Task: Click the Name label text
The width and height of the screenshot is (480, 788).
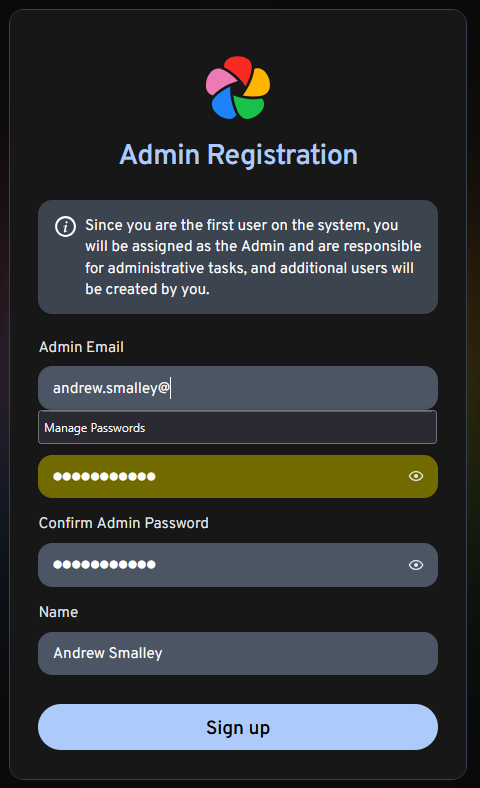Action: (x=58, y=612)
